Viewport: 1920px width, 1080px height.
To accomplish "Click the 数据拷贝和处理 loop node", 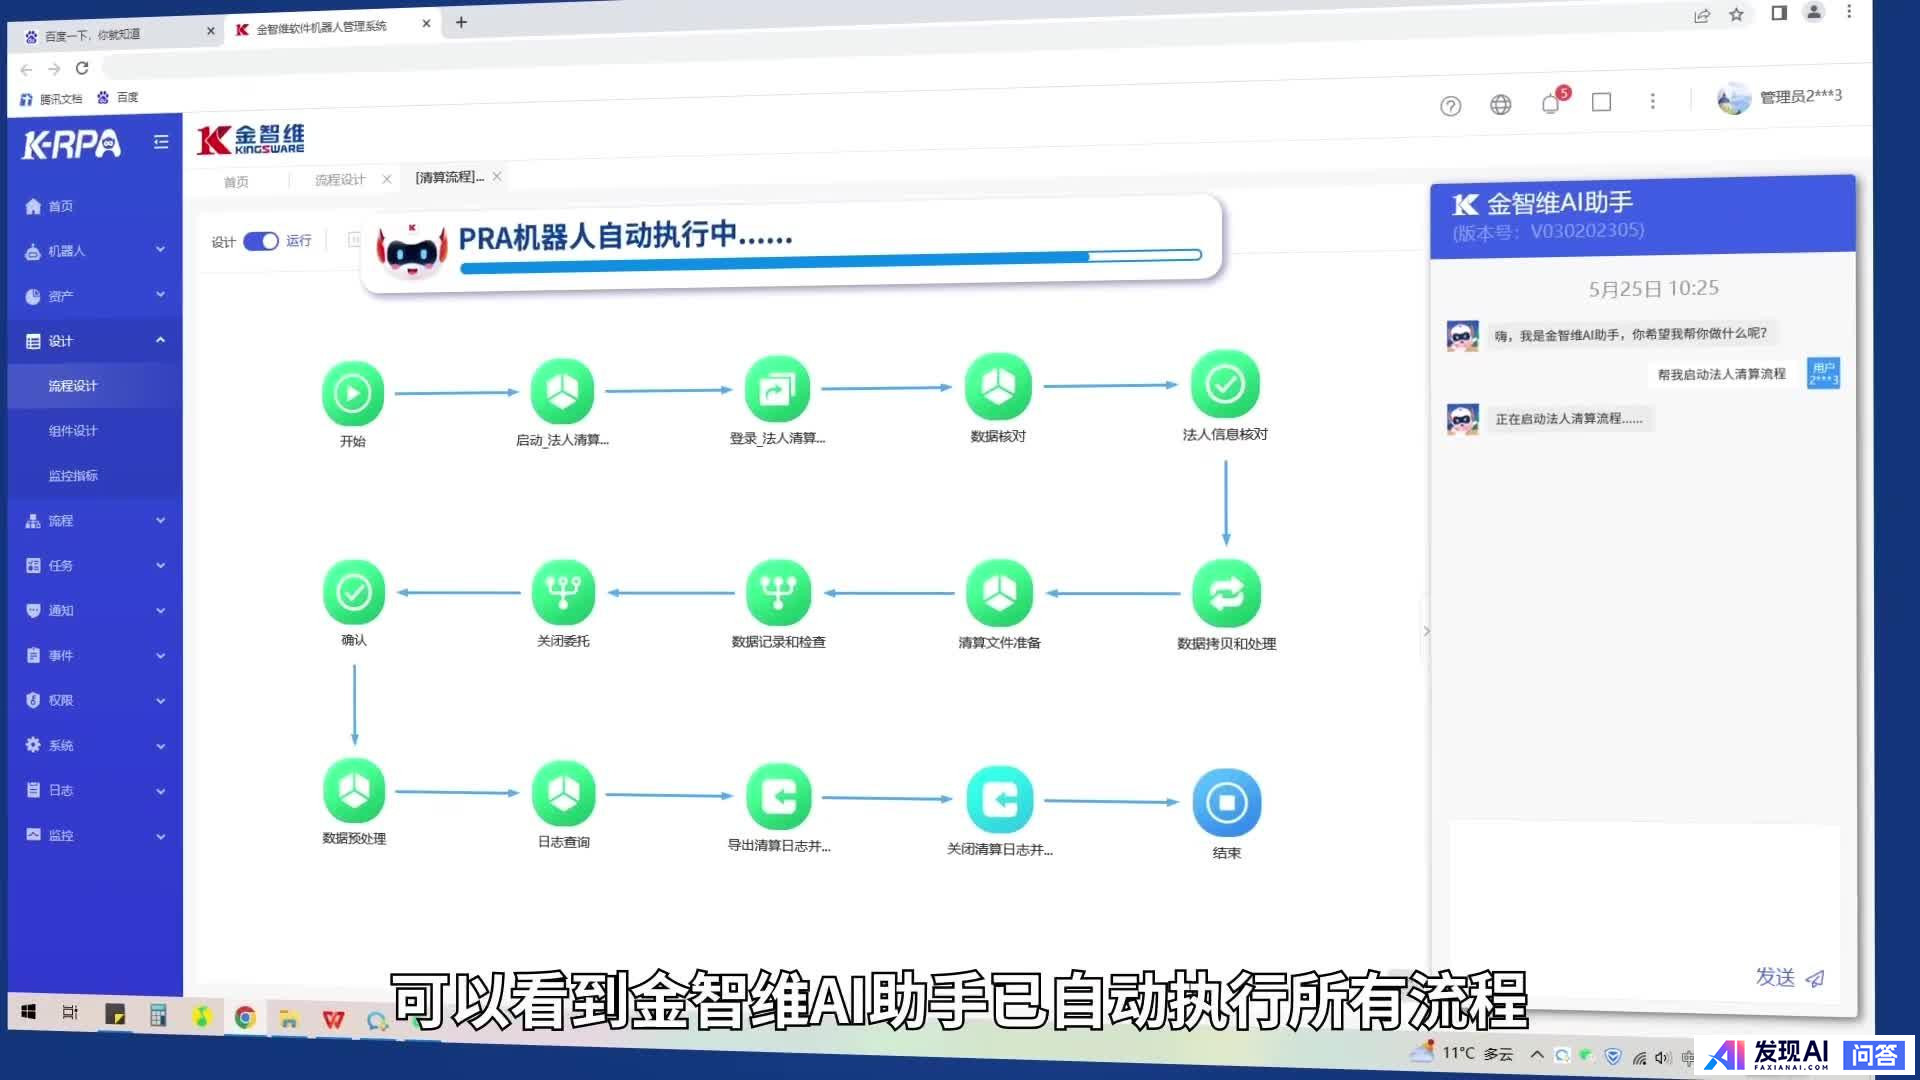I will [x=1226, y=594].
